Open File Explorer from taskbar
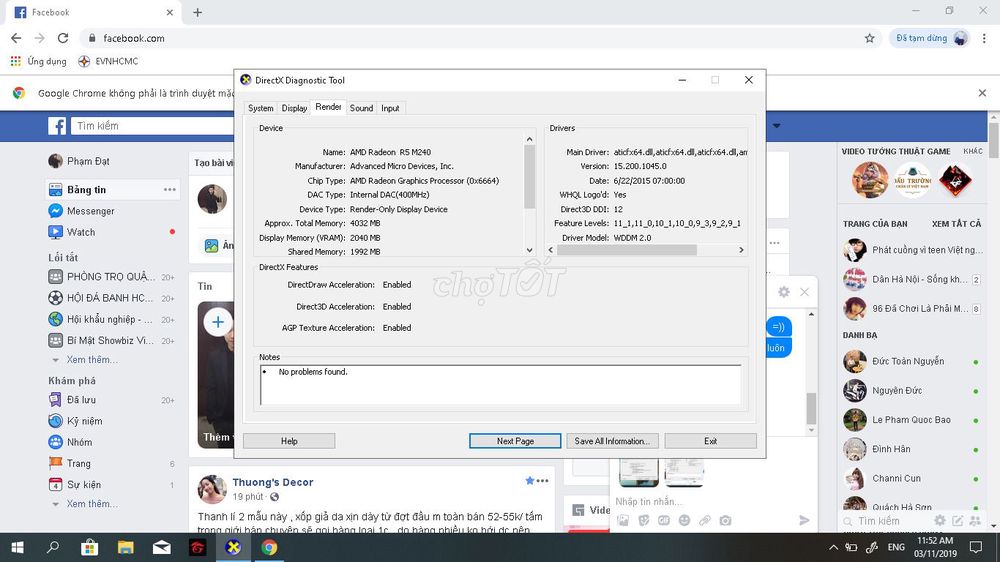1000x562 pixels. [126, 547]
